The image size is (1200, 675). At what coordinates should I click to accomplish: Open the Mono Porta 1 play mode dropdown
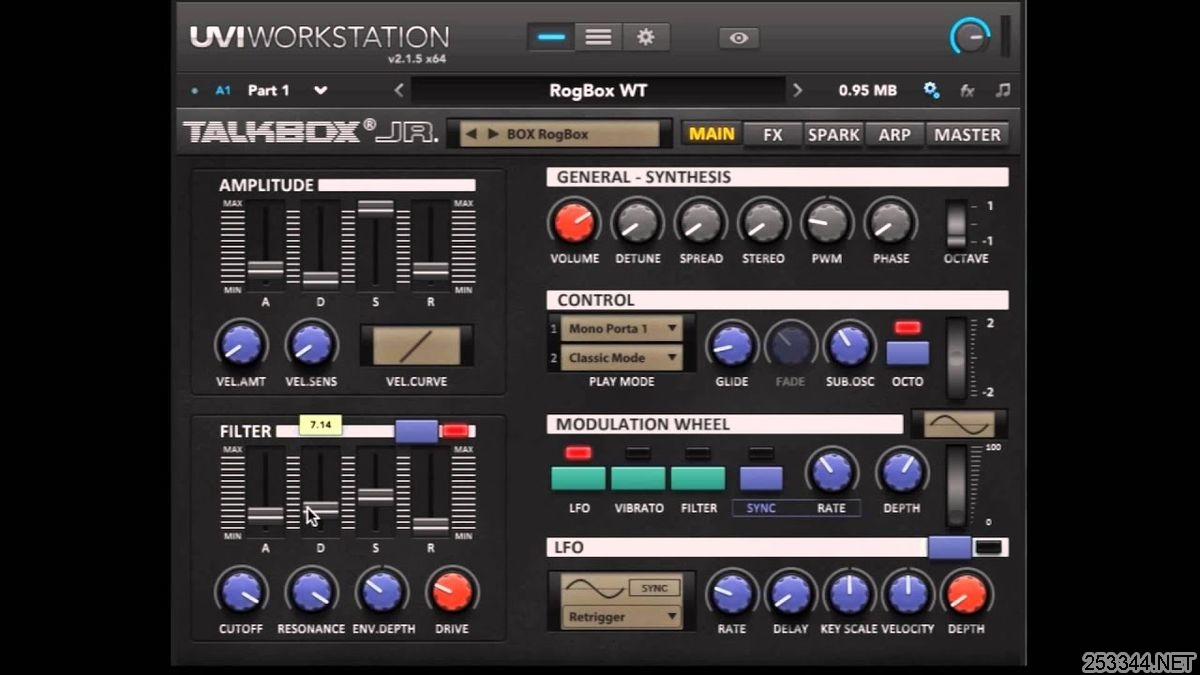click(x=621, y=328)
